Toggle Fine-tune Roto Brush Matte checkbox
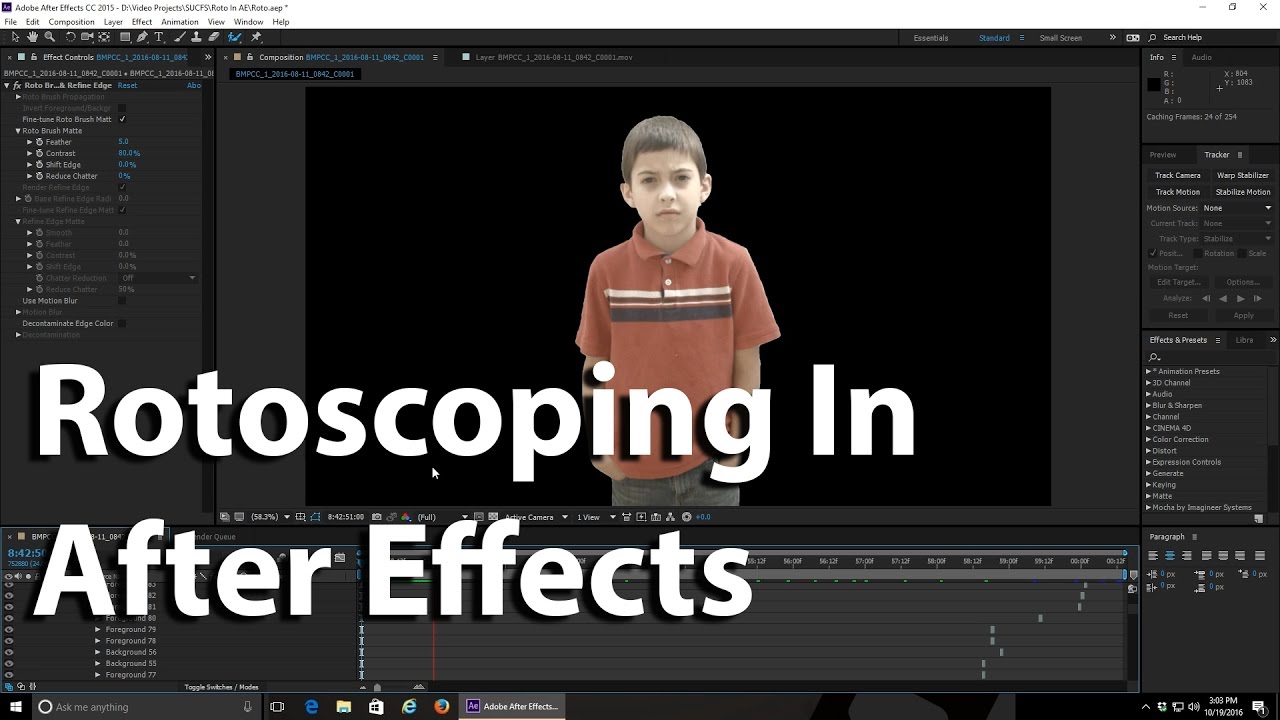1280x720 pixels. coord(122,119)
